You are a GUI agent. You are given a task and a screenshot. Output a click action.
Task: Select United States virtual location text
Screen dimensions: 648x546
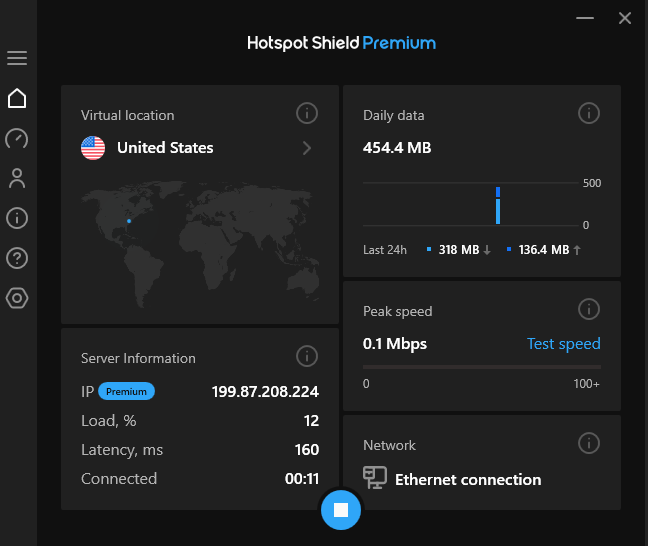pyautogui.click(x=165, y=148)
